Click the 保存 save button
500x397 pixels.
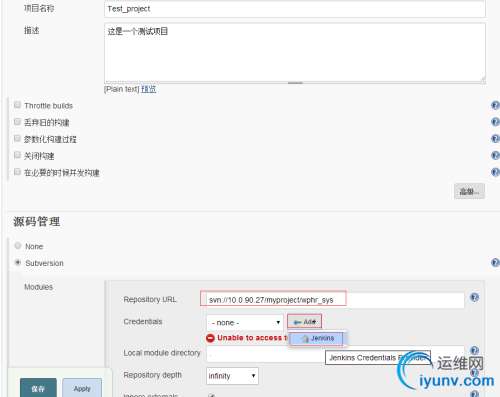[x=38, y=388]
